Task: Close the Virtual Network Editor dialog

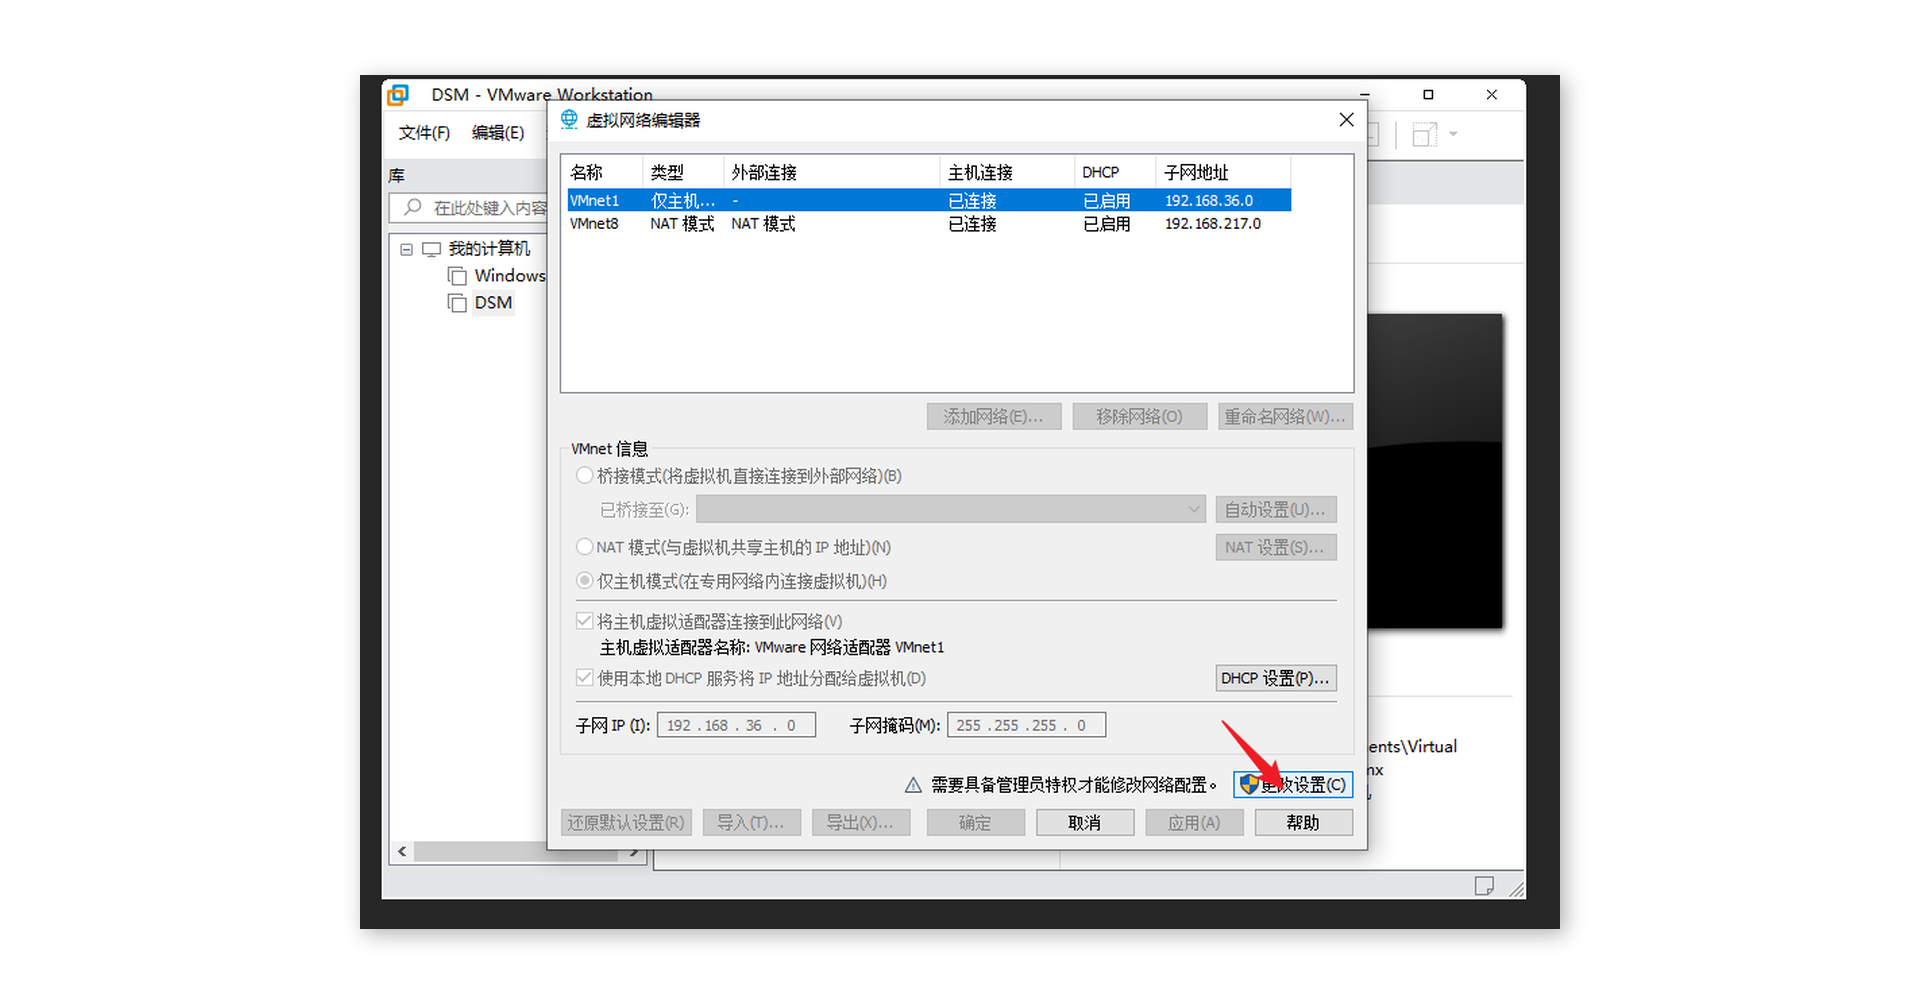Action: point(1346,120)
